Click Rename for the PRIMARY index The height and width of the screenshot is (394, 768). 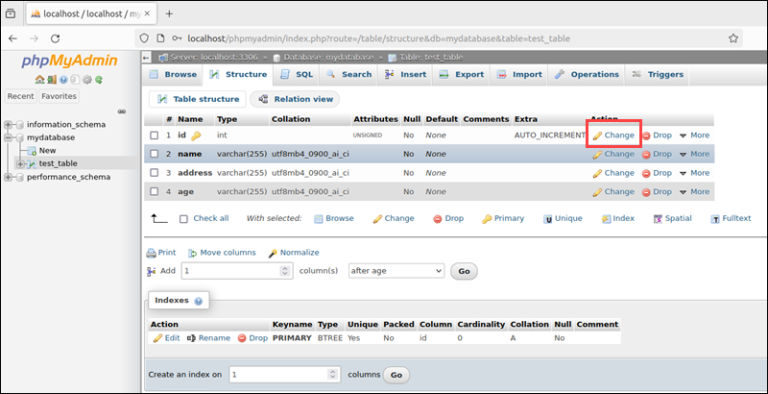coord(209,338)
